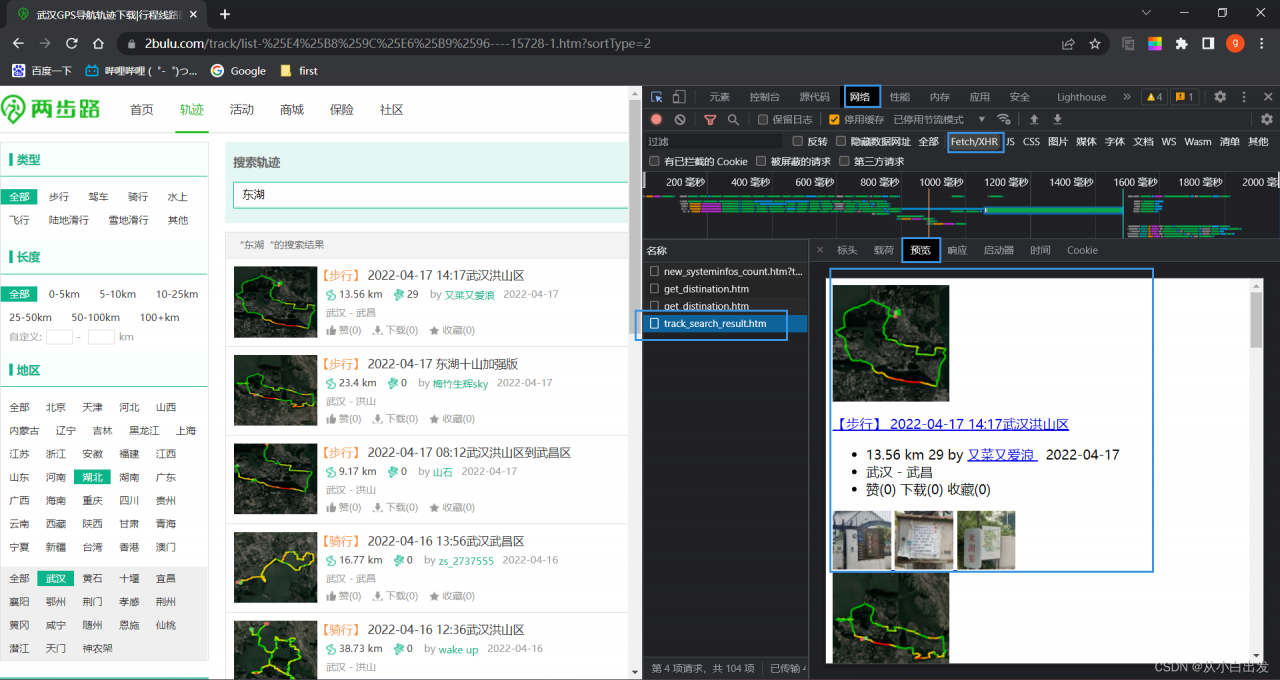
Task: Choose the 5-10km length filter
Action: click(117, 294)
